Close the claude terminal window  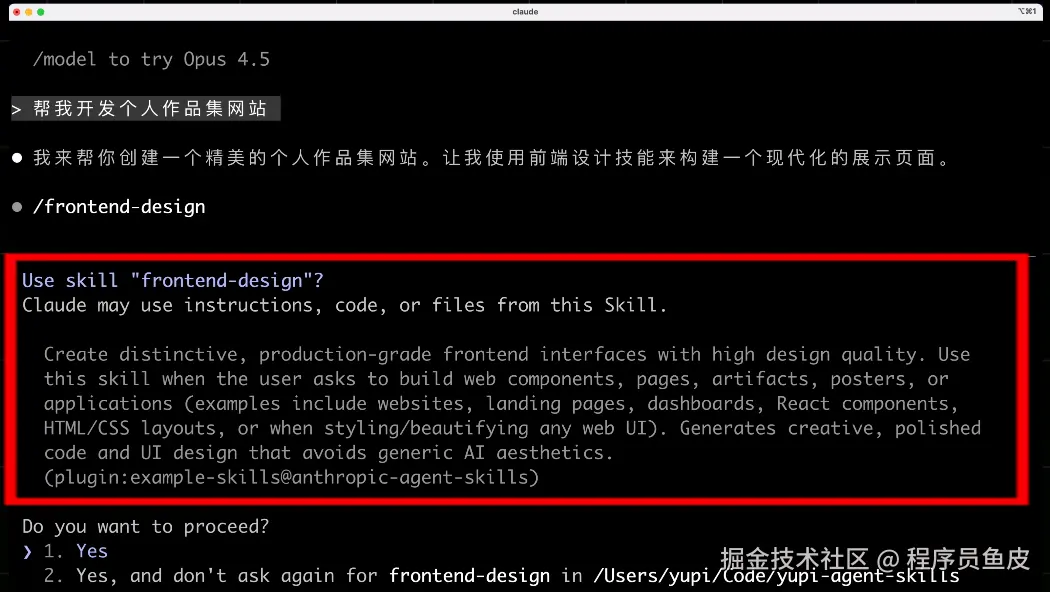tap(17, 12)
